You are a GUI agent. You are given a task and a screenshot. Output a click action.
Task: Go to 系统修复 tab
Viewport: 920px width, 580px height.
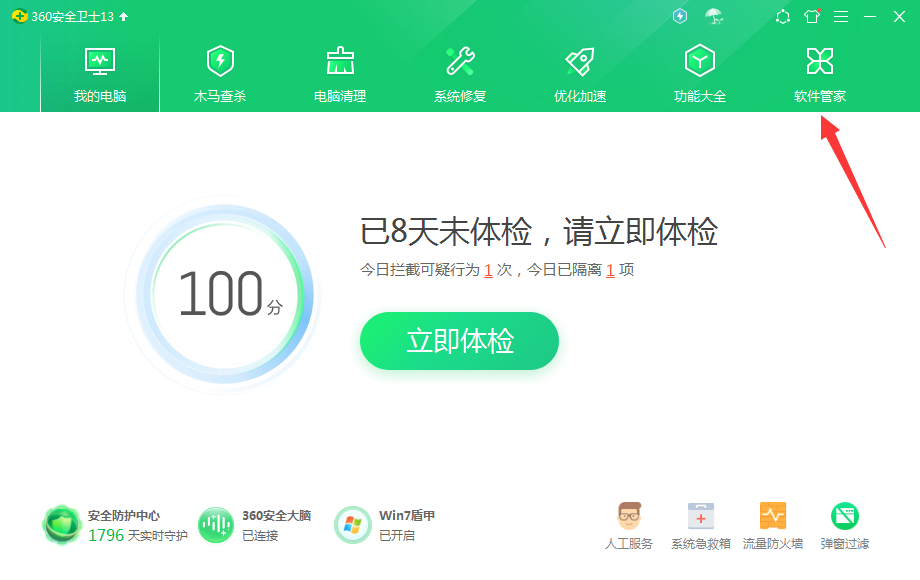(460, 74)
